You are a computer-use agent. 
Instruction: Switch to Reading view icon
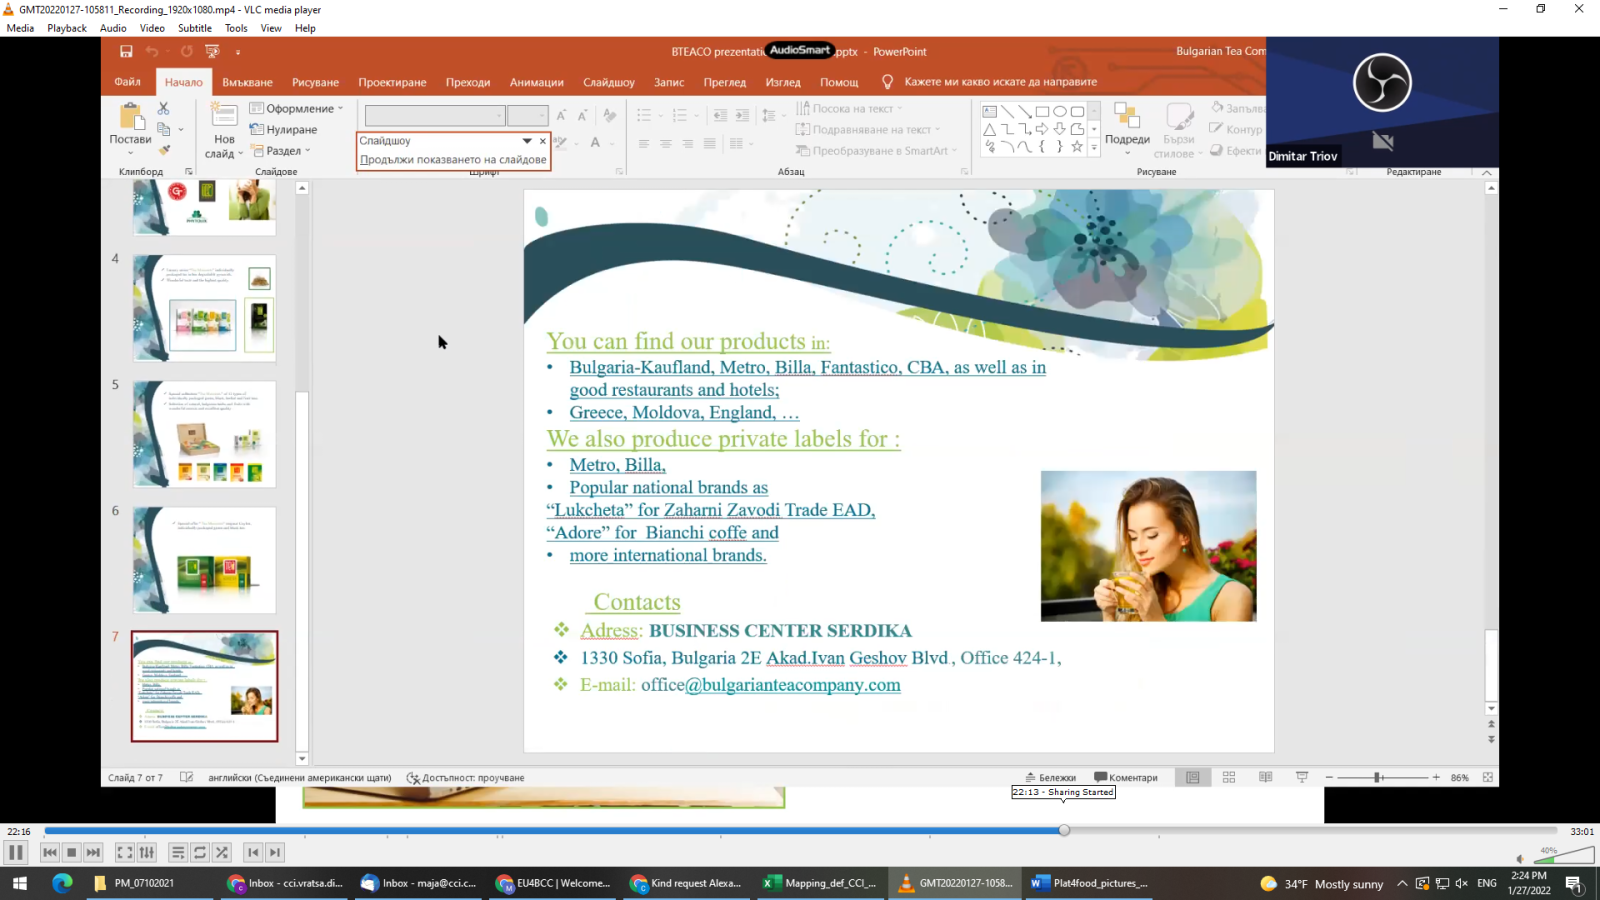point(1265,777)
